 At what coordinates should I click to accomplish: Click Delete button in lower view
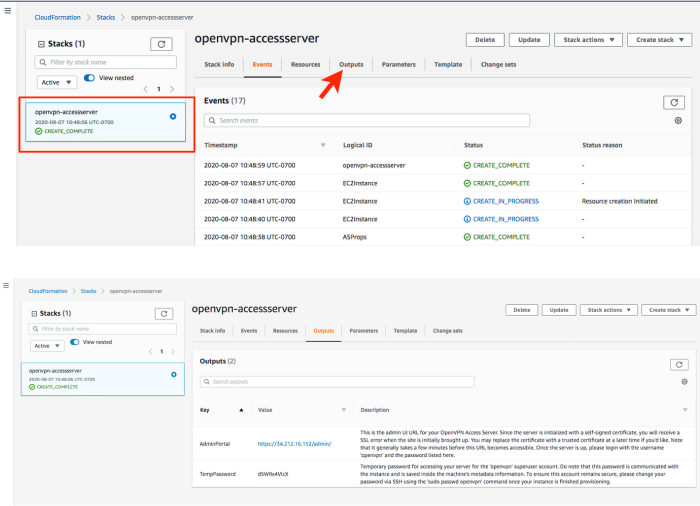pos(521,310)
